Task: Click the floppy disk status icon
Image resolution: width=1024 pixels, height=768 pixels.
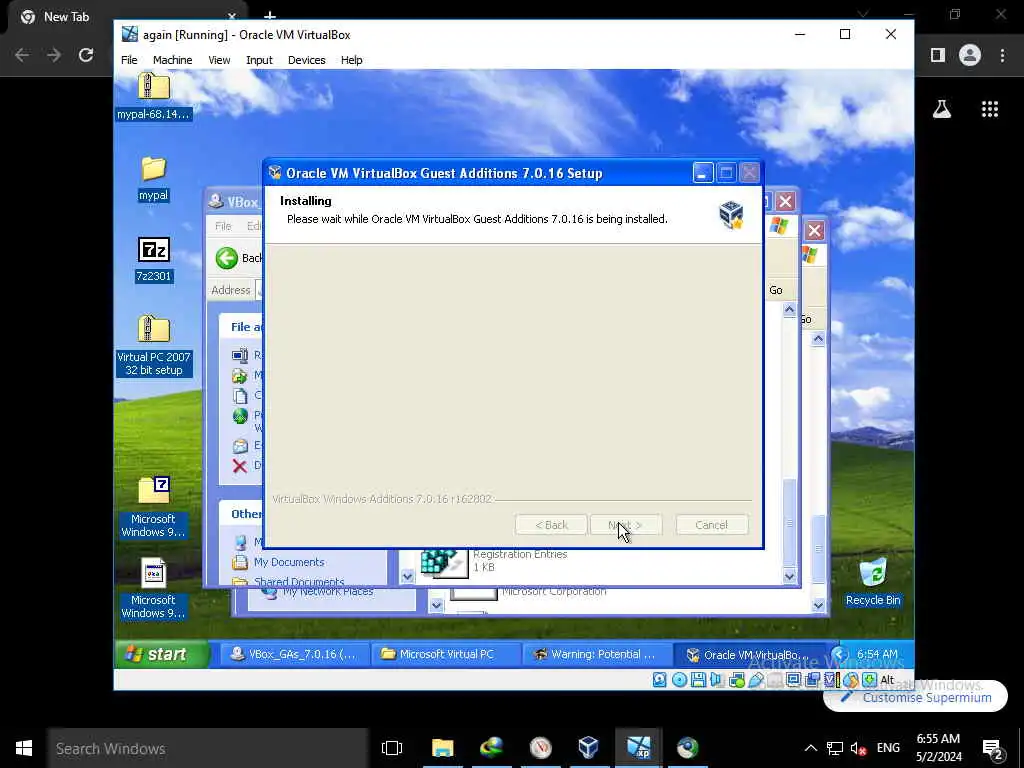Action: (x=698, y=680)
